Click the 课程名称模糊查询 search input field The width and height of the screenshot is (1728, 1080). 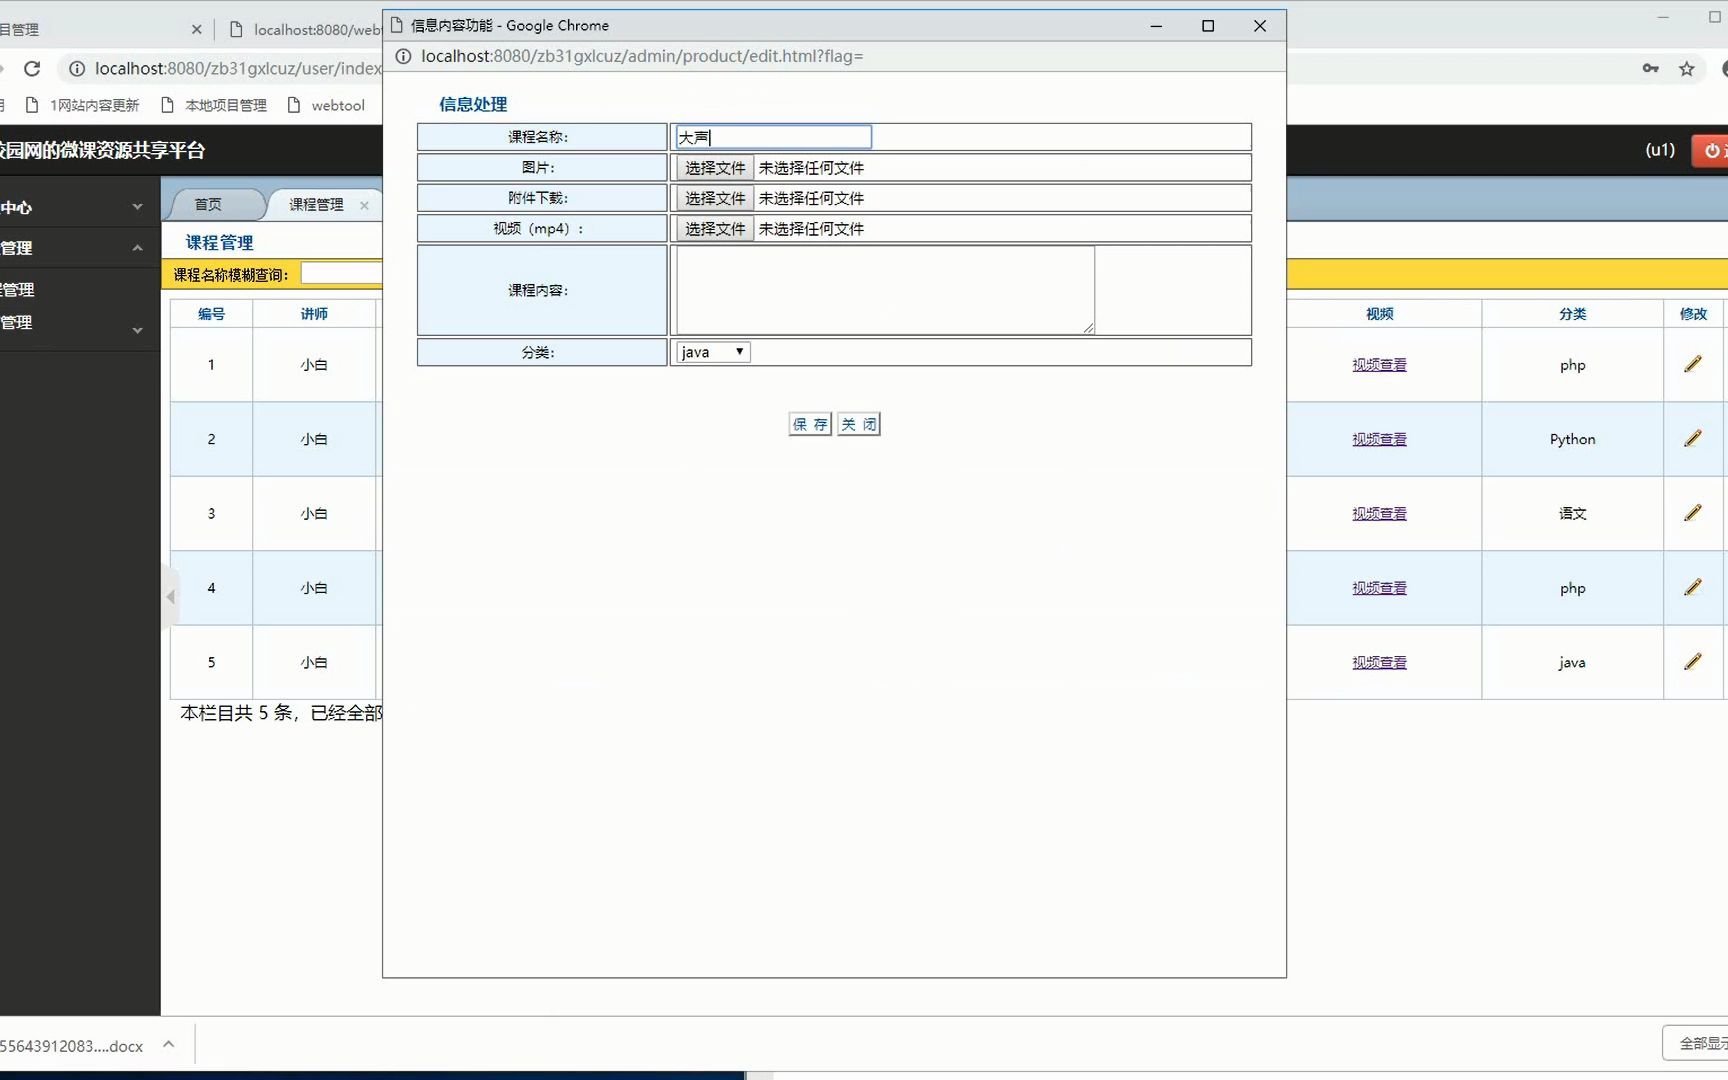[341, 272]
